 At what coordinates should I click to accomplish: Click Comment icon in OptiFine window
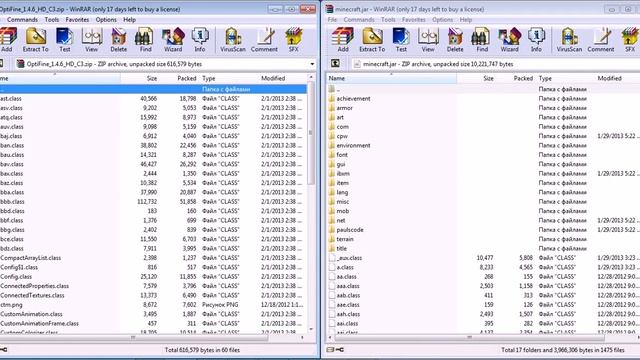pyautogui.click(x=264, y=40)
